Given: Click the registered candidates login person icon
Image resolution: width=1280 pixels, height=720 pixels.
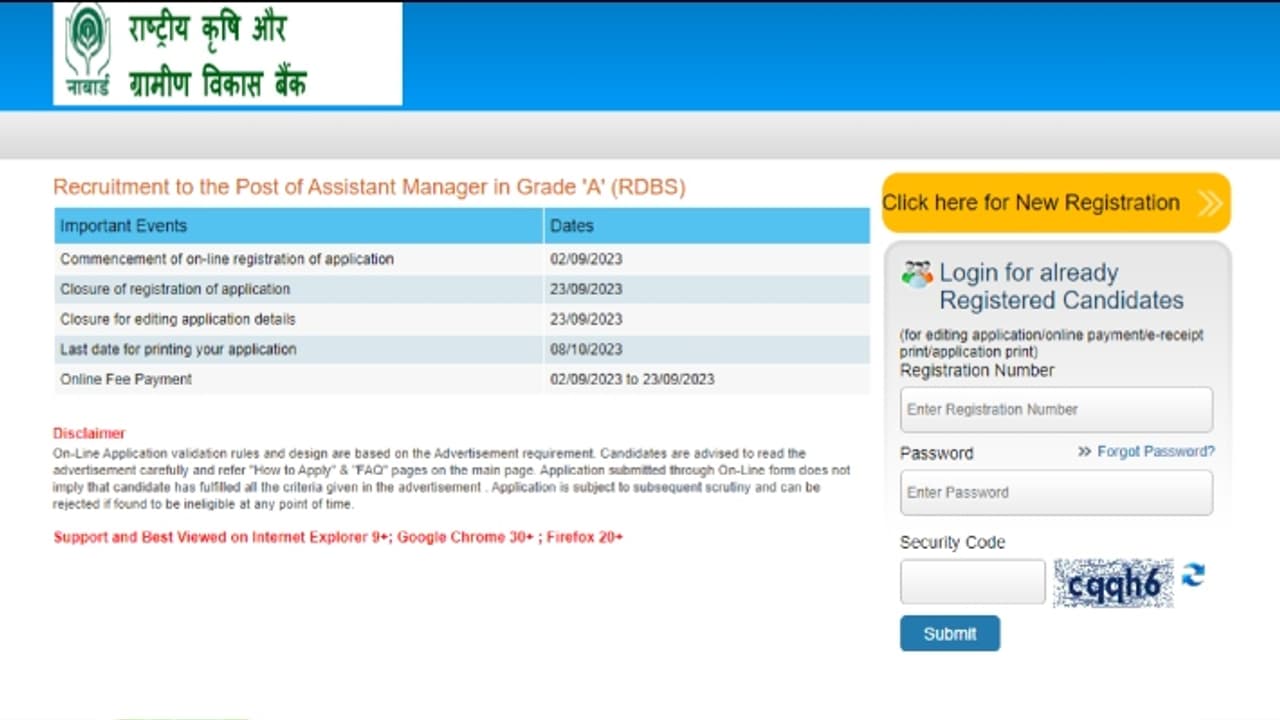Looking at the screenshot, I should pos(916,272).
